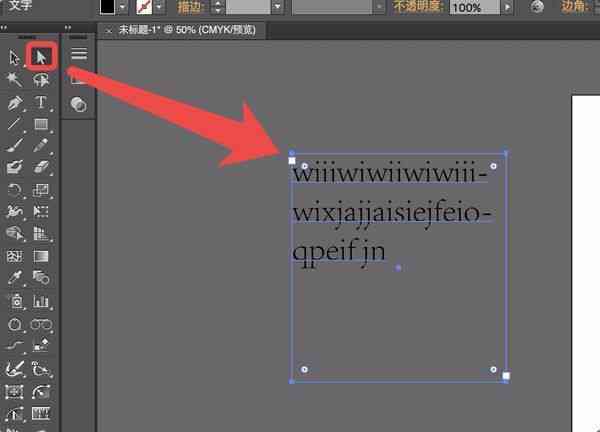Select the wavy-line Smooth tool
This screenshot has height=432, width=600.
click(x=15, y=346)
